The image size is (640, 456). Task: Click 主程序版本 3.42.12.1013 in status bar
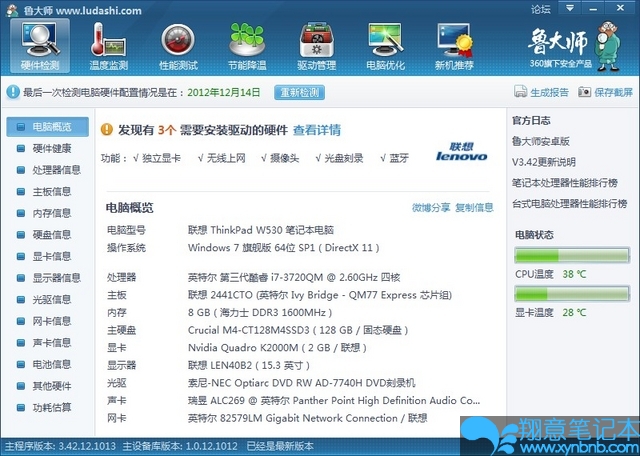tap(60, 446)
